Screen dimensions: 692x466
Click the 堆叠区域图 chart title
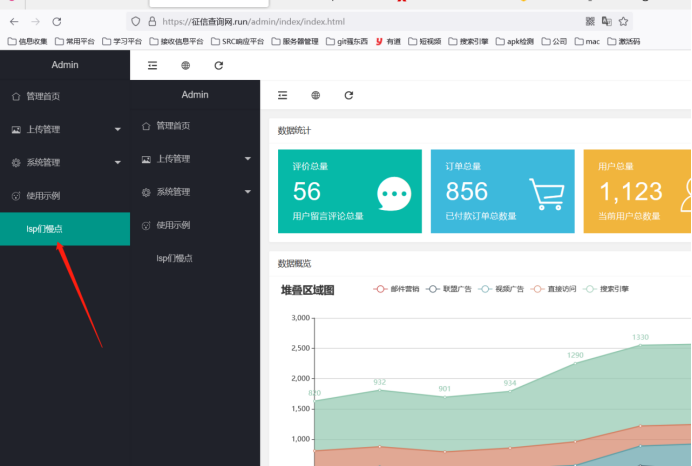pyautogui.click(x=308, y=290)
